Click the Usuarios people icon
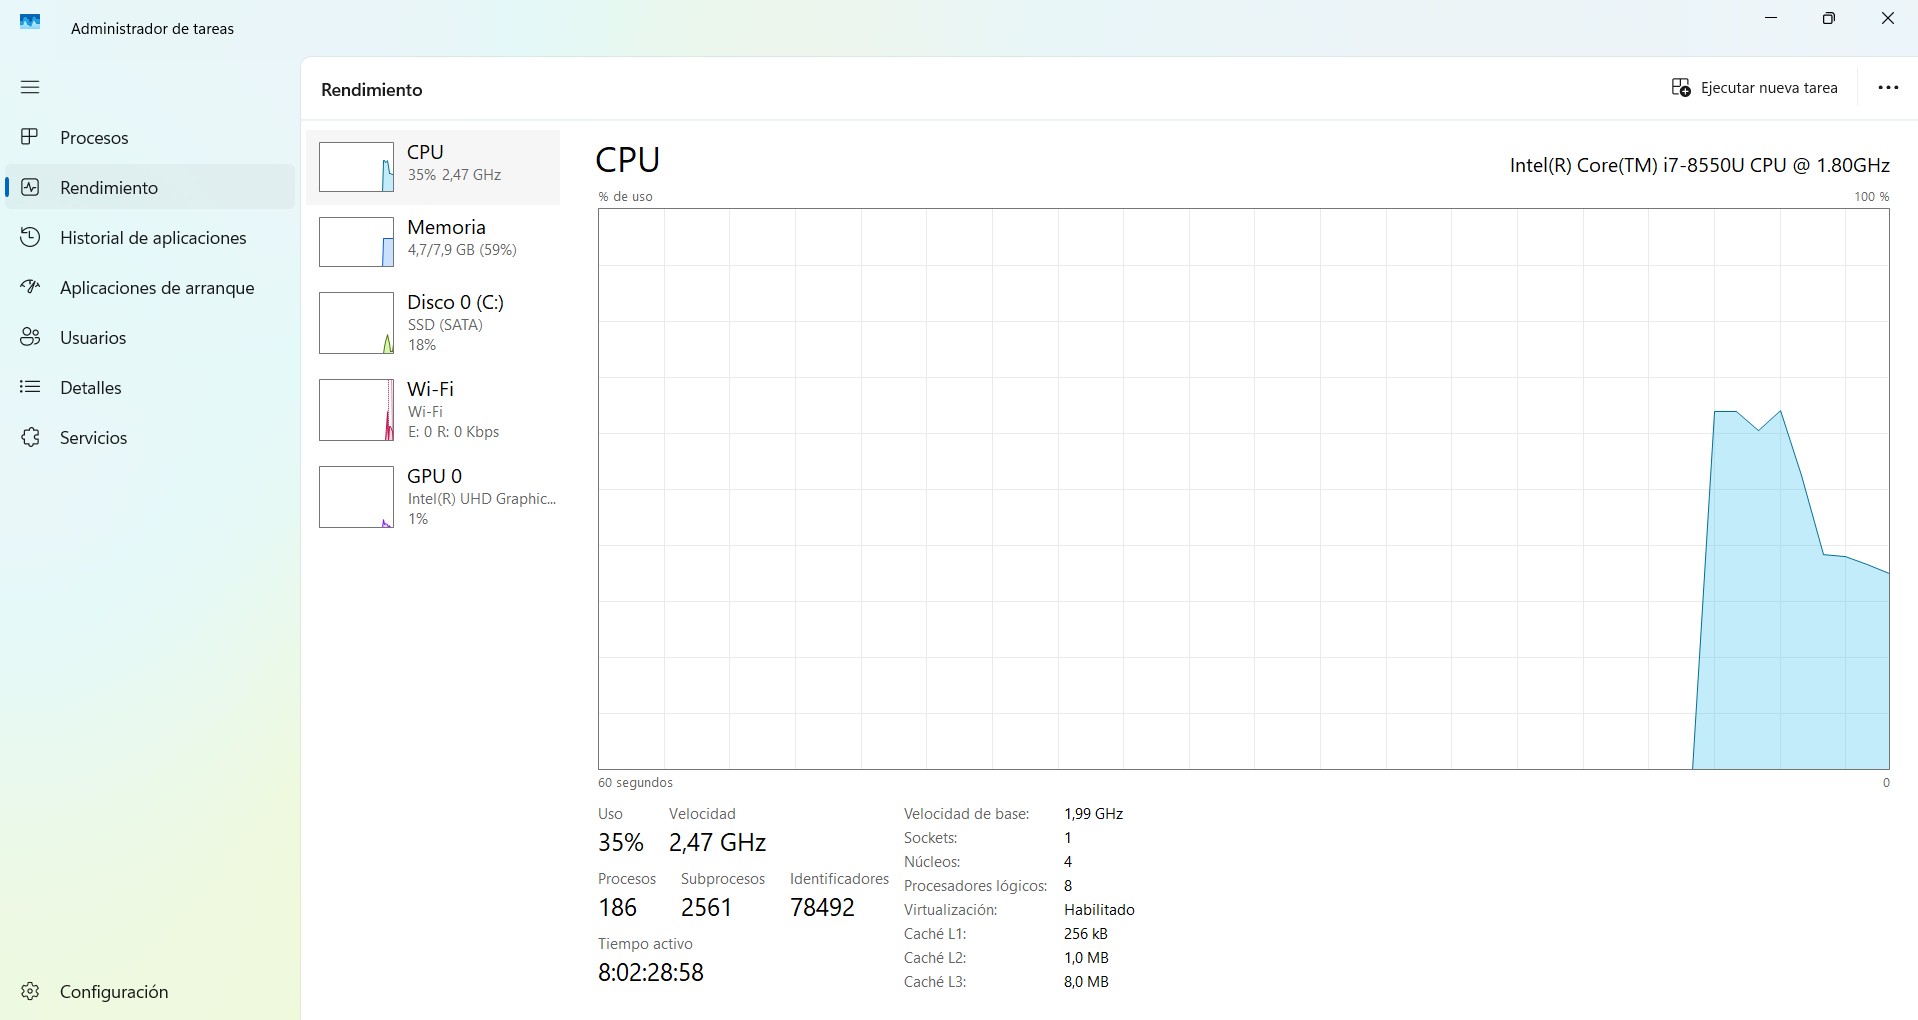 point(30,337)
